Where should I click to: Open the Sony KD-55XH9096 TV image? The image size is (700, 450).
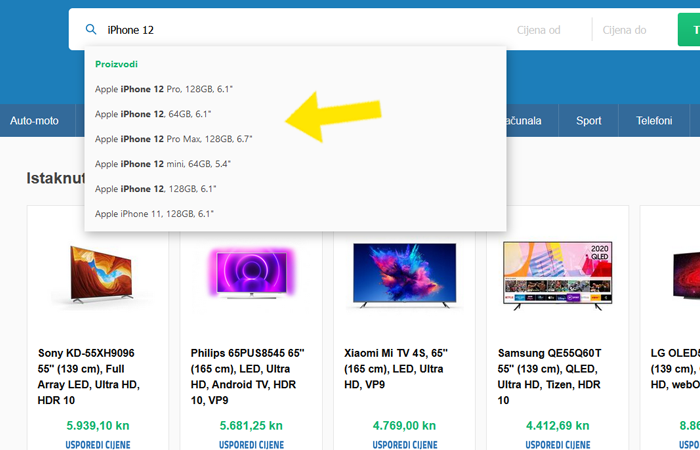click(x=102, y=275)
